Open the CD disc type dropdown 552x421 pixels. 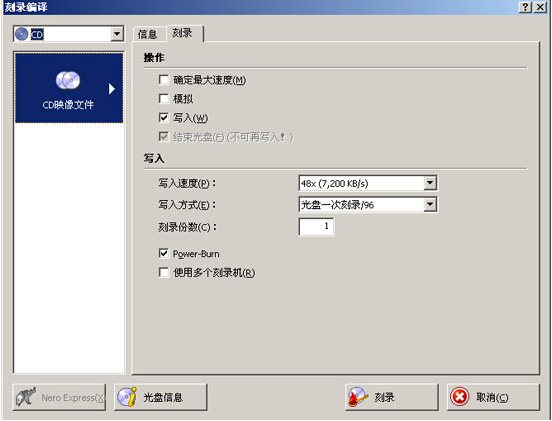point(117,34)
